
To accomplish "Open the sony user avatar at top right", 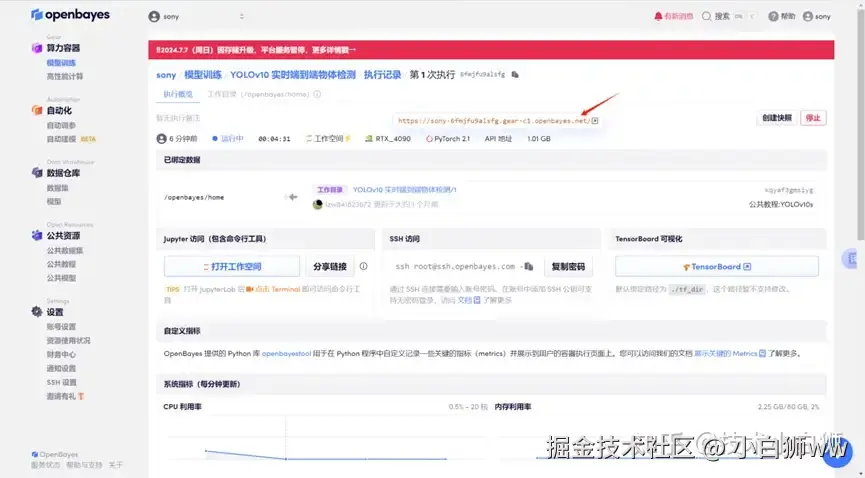I will 808,17.
